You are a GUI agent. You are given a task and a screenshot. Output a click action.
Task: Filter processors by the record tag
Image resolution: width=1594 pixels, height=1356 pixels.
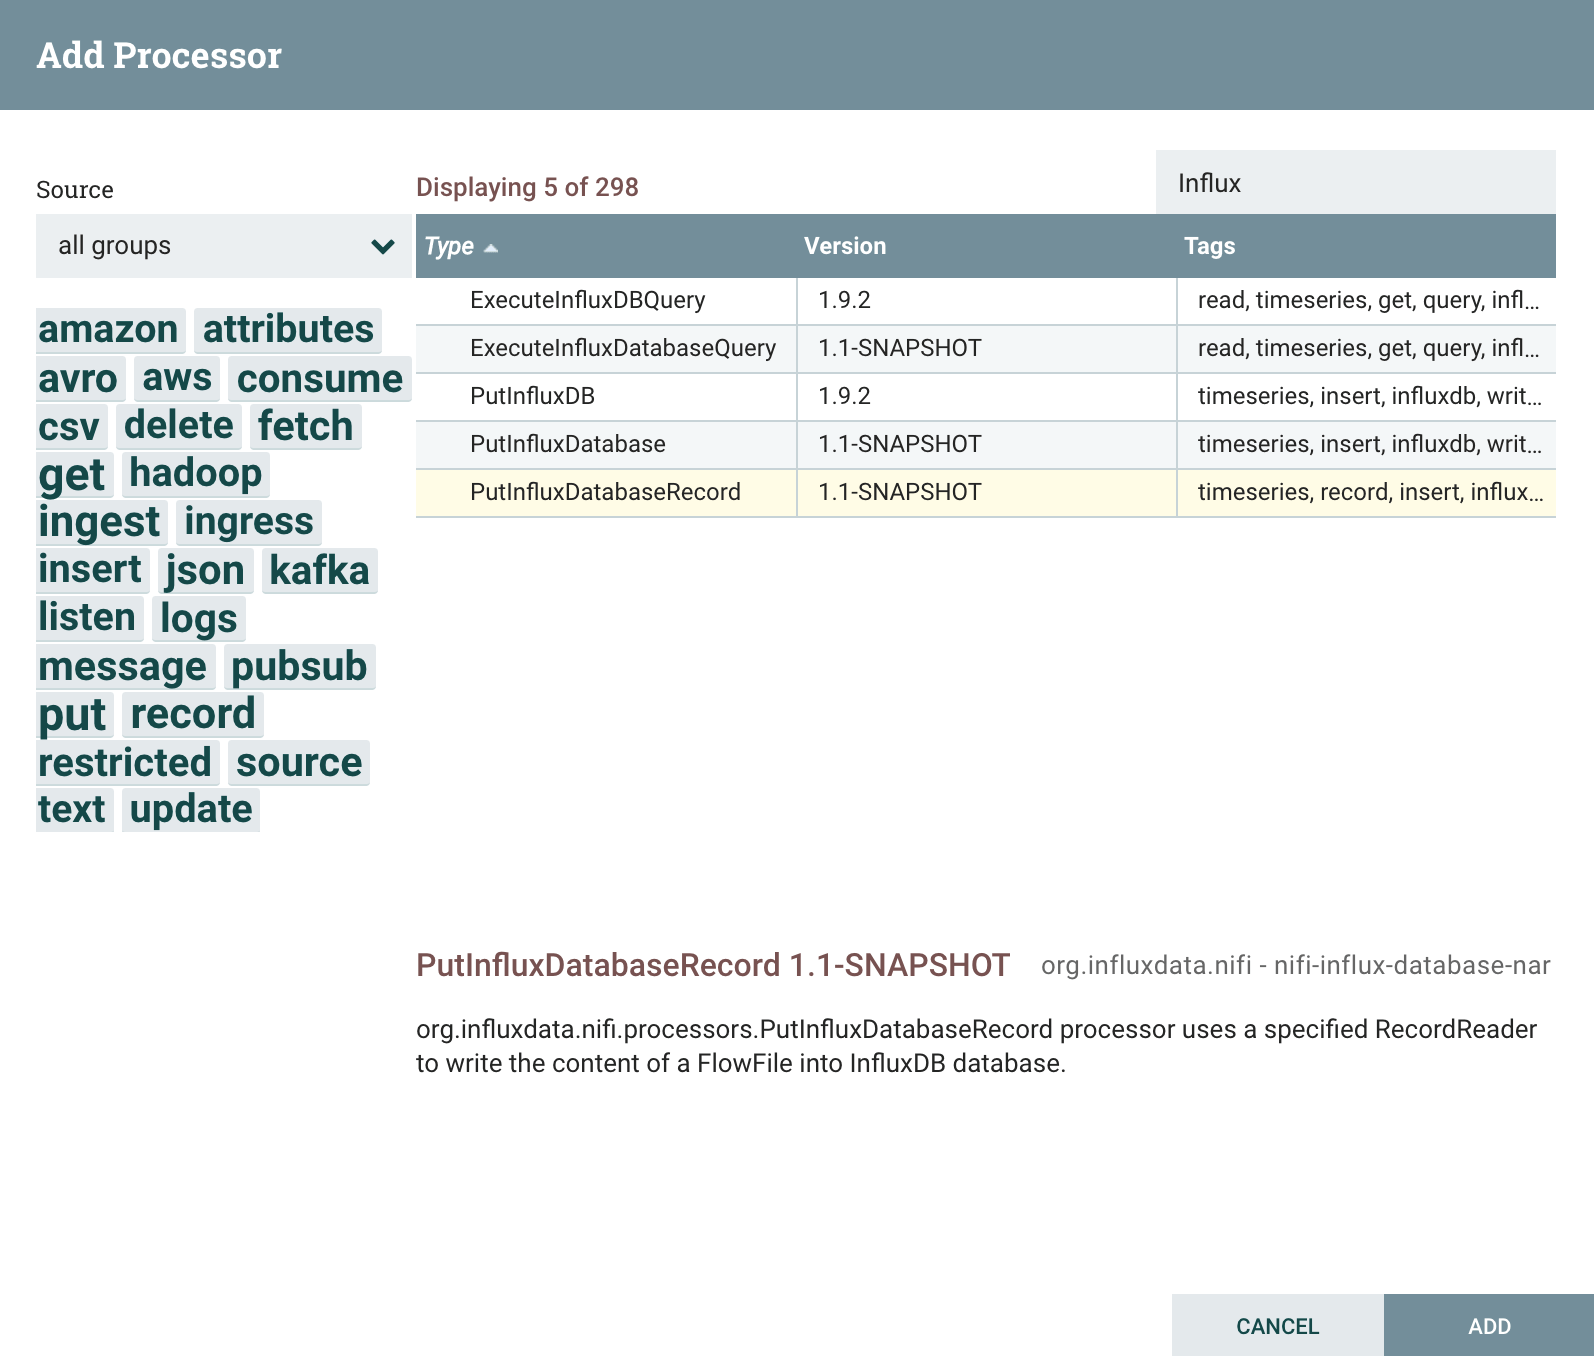pyautogui.click(x=193, y=715)
